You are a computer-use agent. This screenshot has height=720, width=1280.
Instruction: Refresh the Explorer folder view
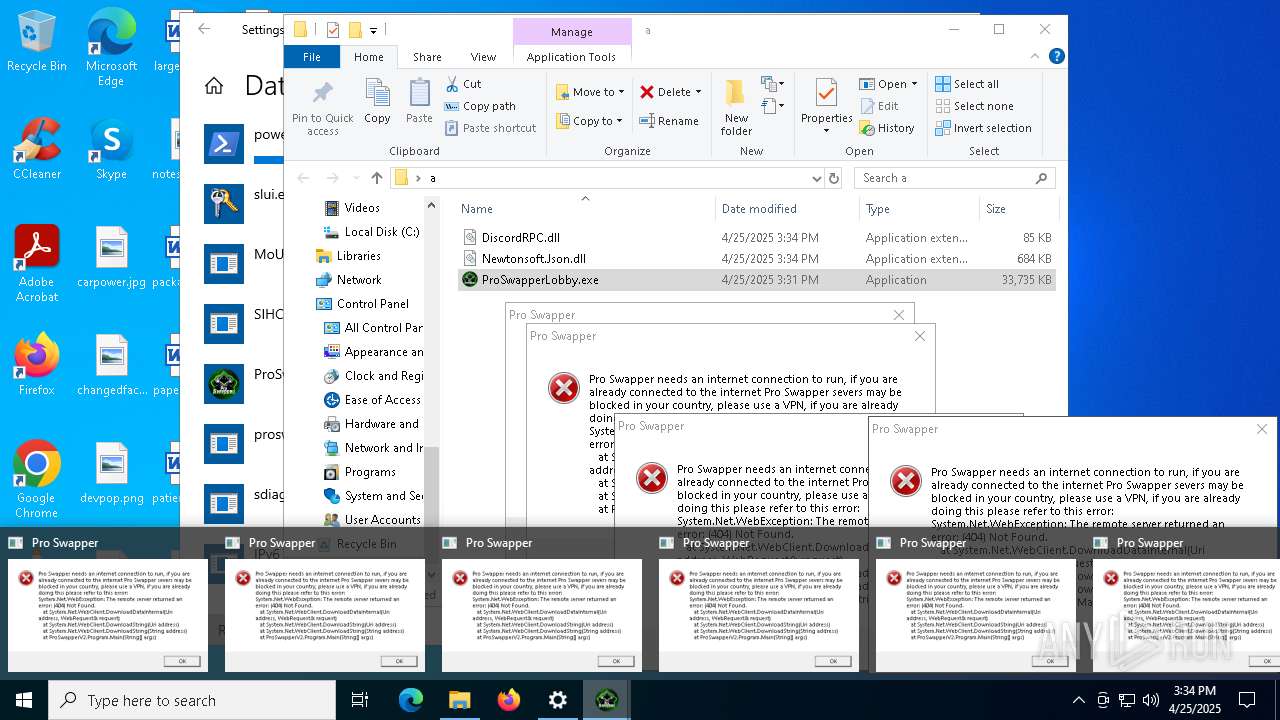[834, 178]
